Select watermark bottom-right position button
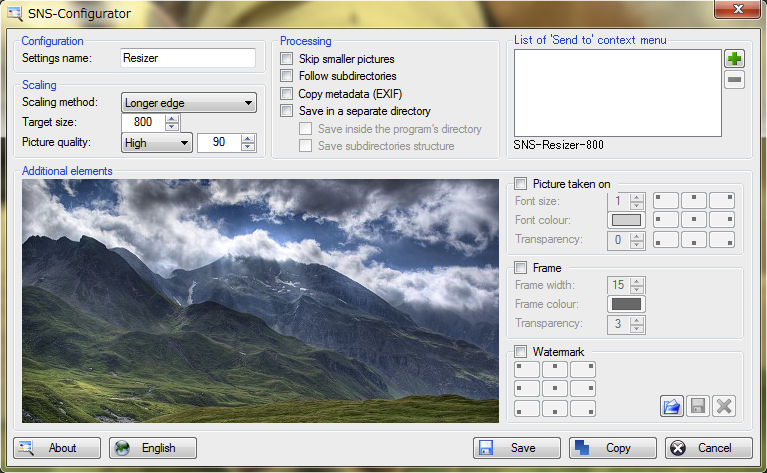Viewport: 767px width, 473px height. pos(583,408)
